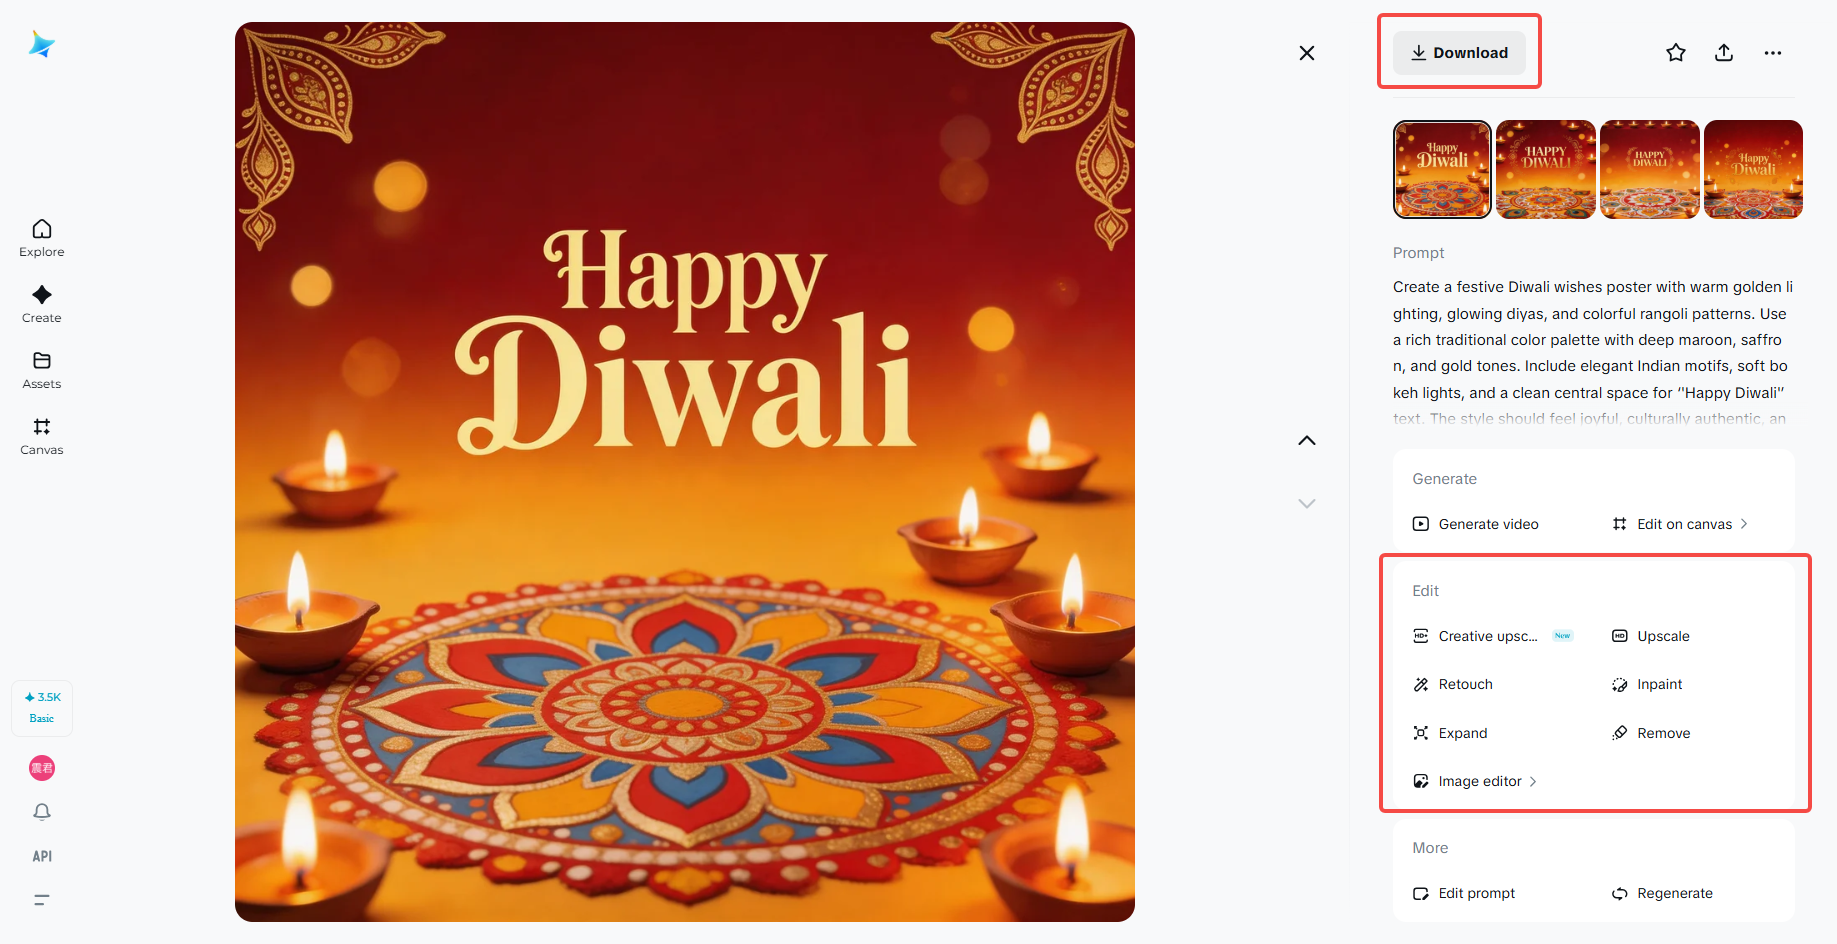
Task: Open the Canvas page in sidebar
Action: click(x=42, y=436)
